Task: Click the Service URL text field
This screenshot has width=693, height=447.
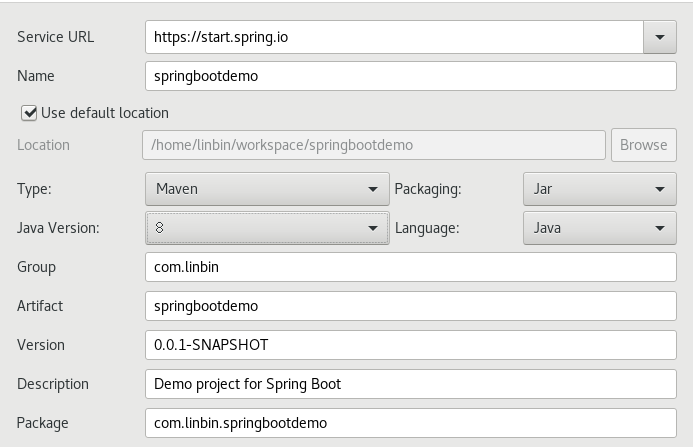Action: [x=393, y=37]
